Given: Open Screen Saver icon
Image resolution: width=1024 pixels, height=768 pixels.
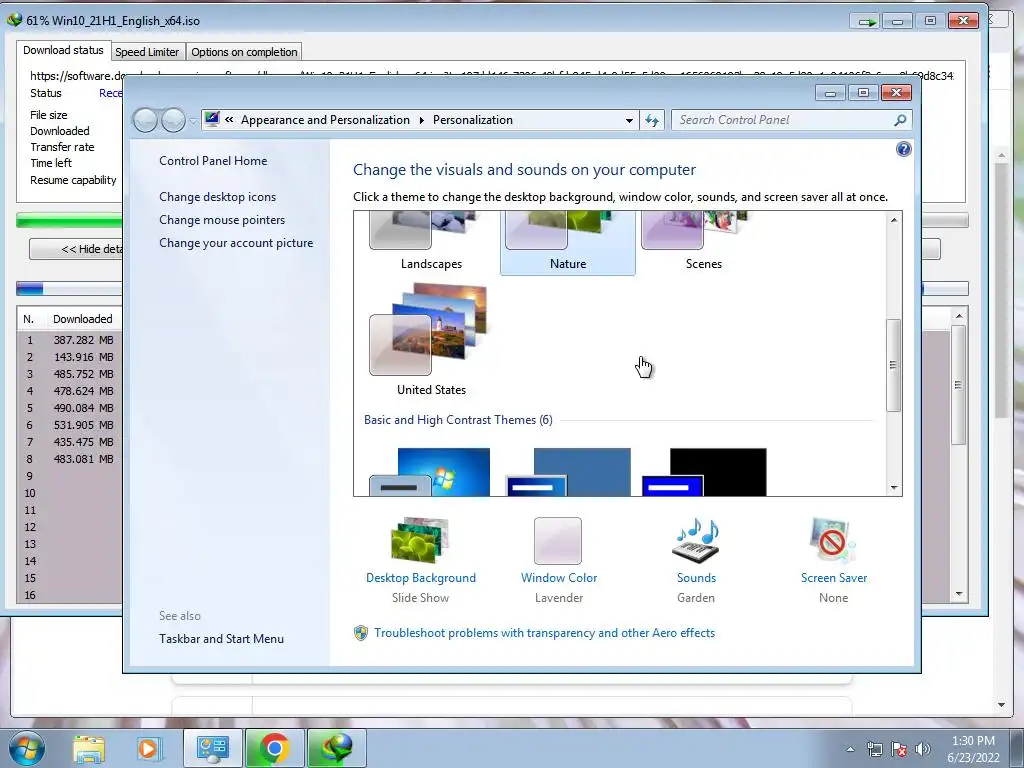Looking at the screenshot, I should click(x=832, y=540).
